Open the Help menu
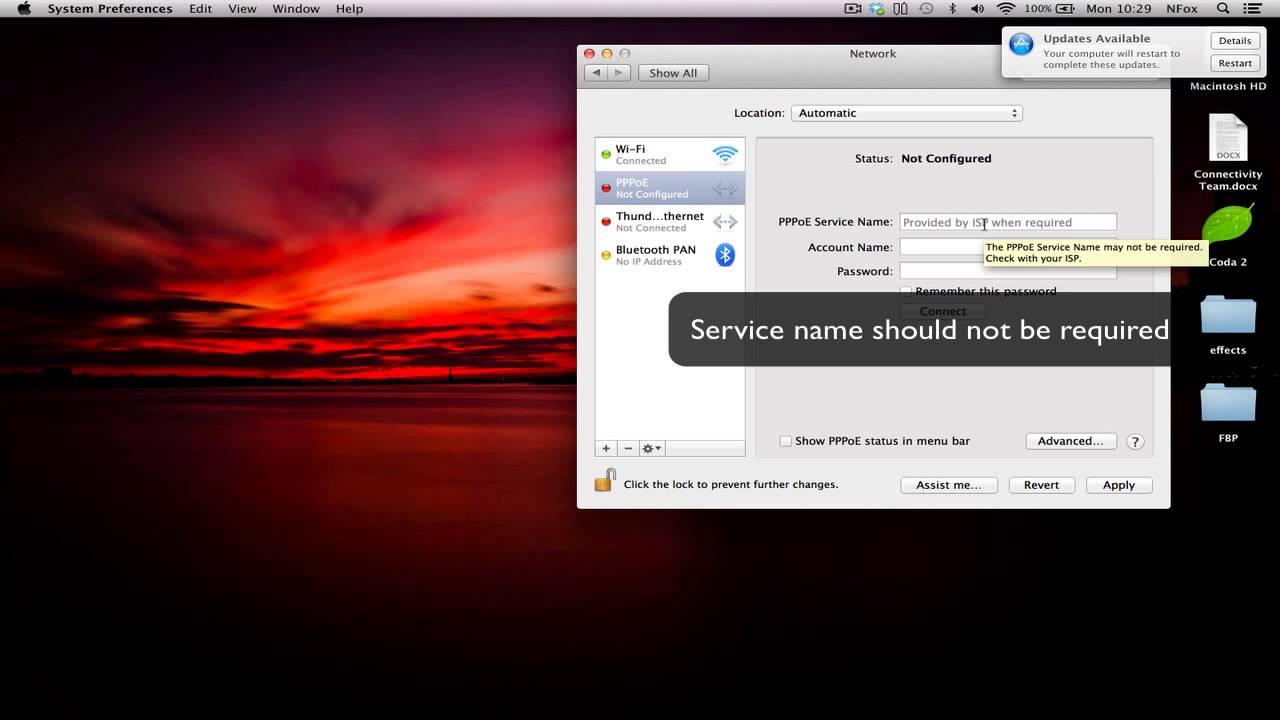Screen dimensions: 1280x720 point(349,9)
